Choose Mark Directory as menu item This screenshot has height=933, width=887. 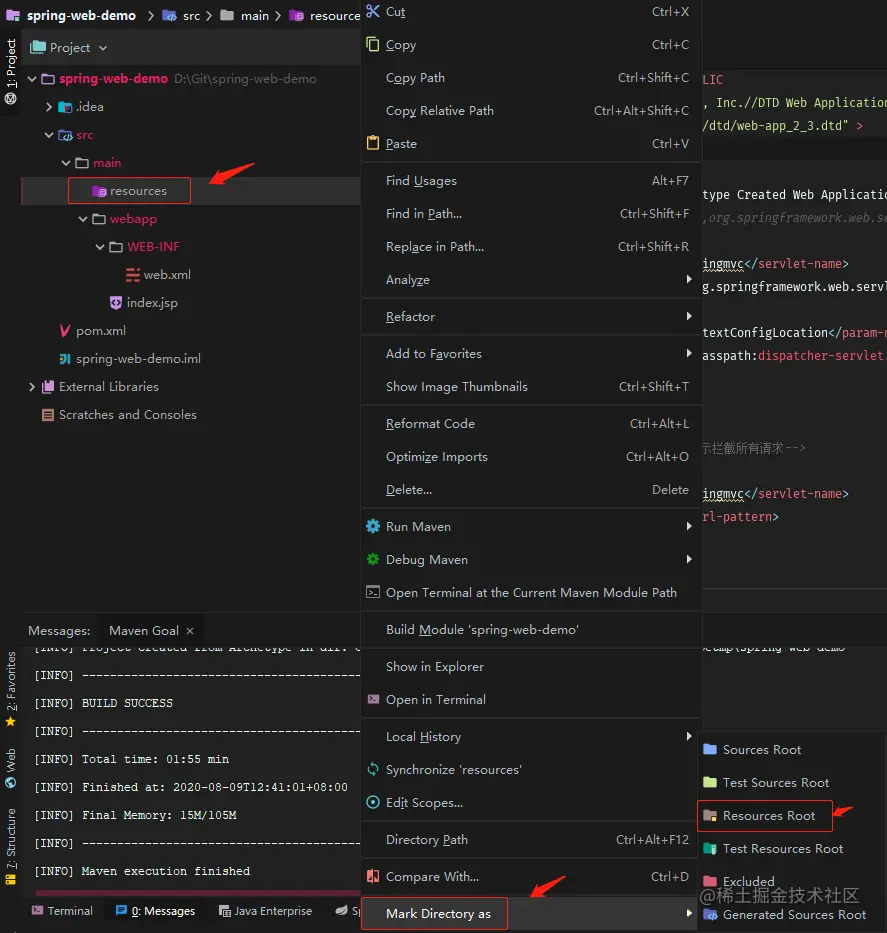(531, 913)
